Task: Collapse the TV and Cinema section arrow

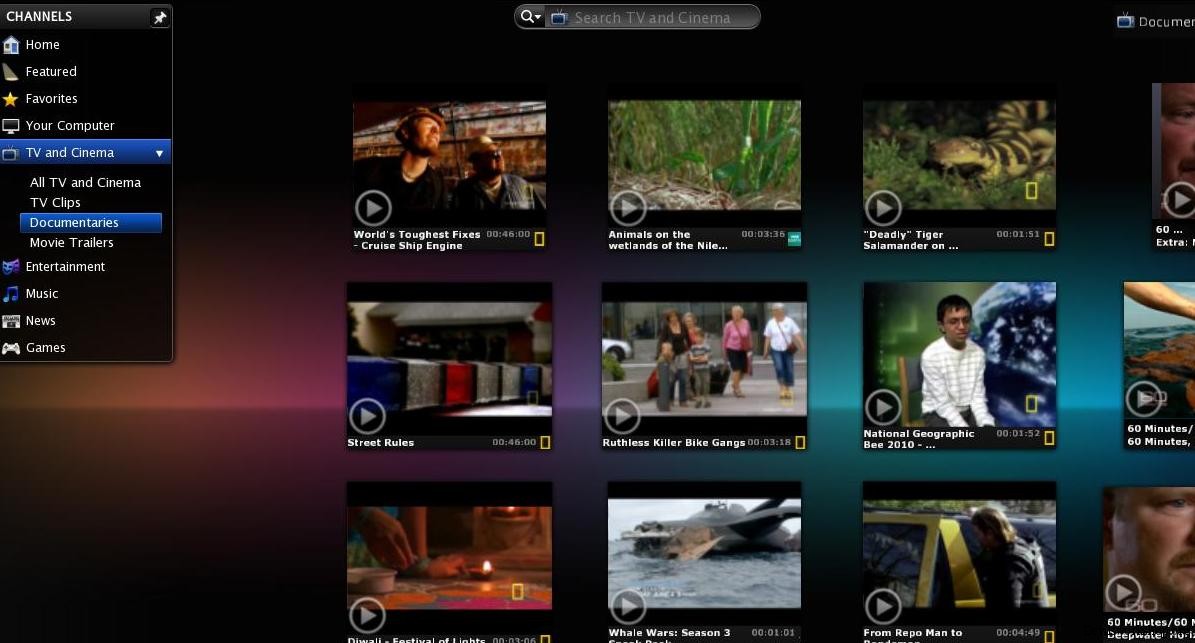Action: (159, 153)
